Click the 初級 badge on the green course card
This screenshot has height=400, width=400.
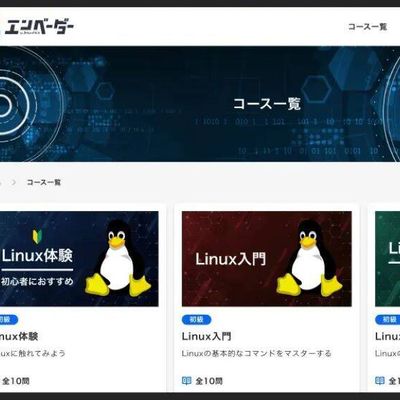pyautogui.click(x=387, y=320)
